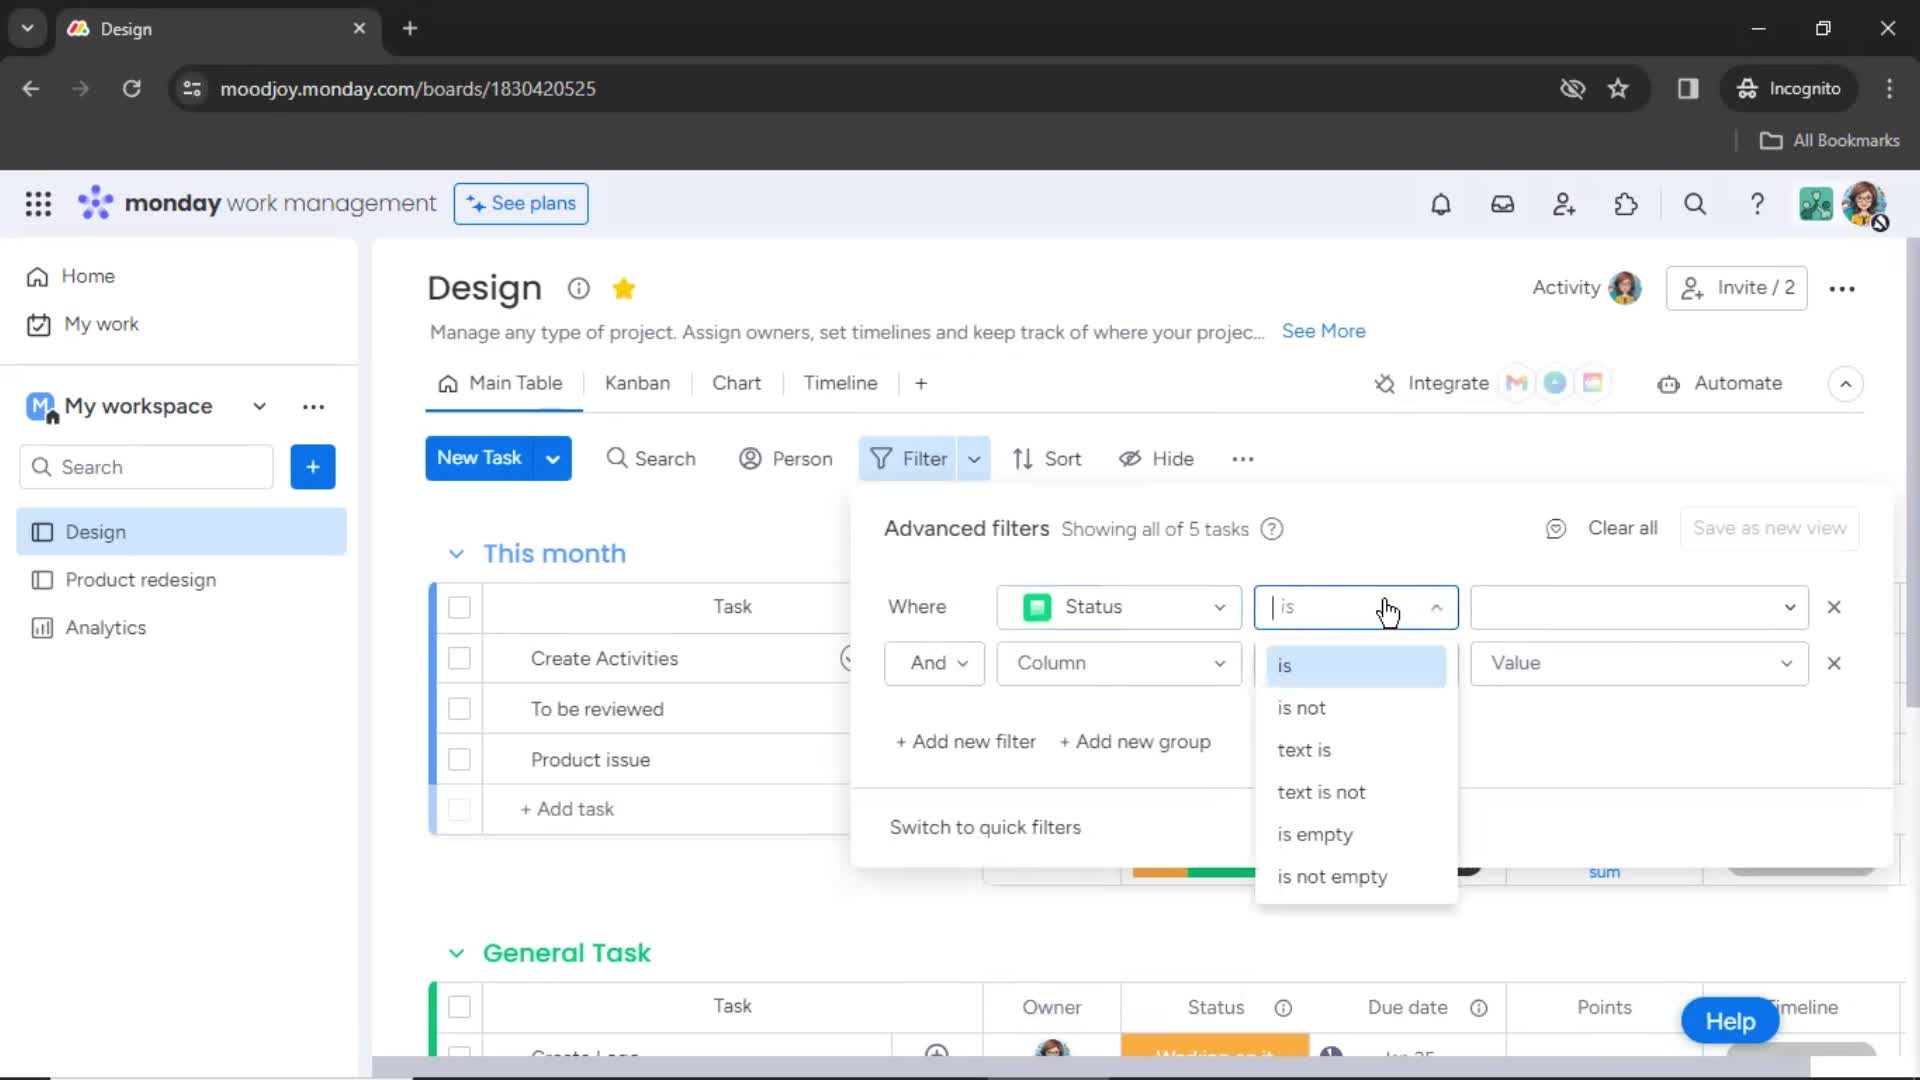The width and height of the screenshot is (1920, 1080).
Task: Select the 'text is not' condition option
Action: (x=1355, y=793)
